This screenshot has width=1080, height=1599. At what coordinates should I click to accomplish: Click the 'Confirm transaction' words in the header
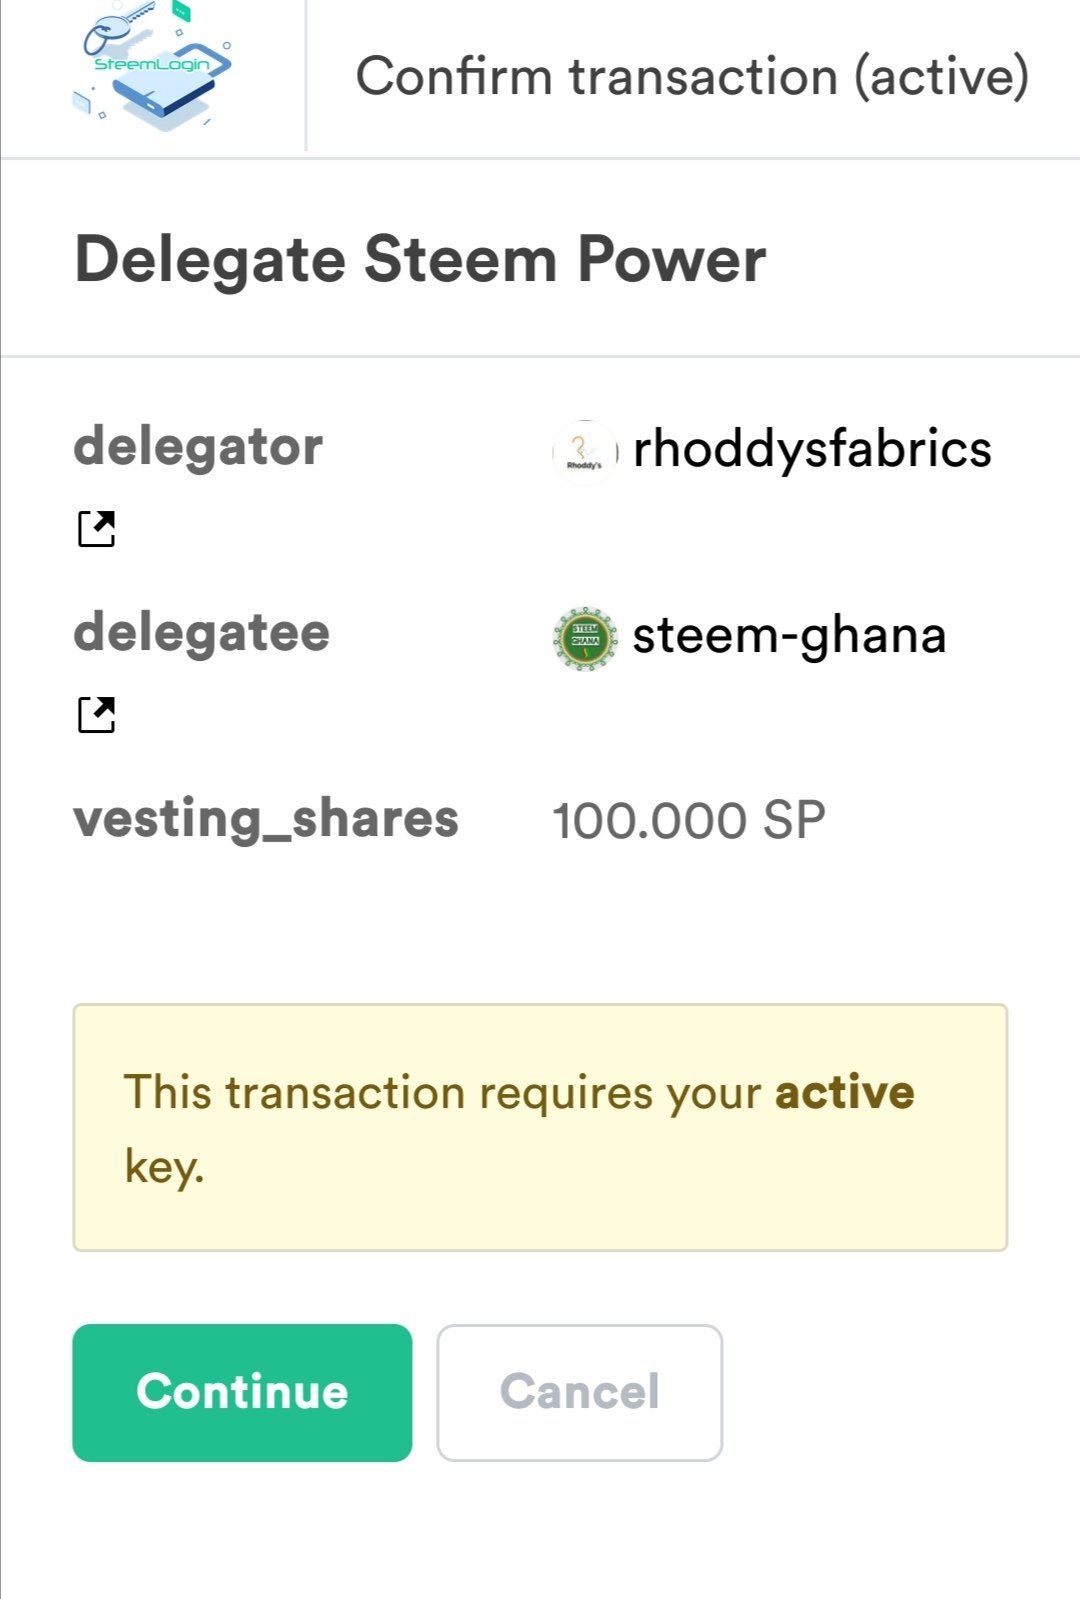pyautogui.click(x=597, y=77)
